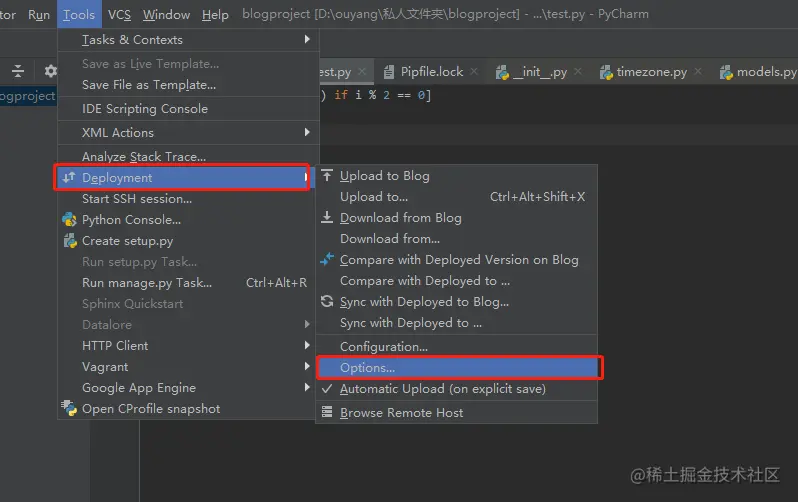798x502 pixels.
Task: Expand the Google App Engine submenu arrow
Action: 307,387
